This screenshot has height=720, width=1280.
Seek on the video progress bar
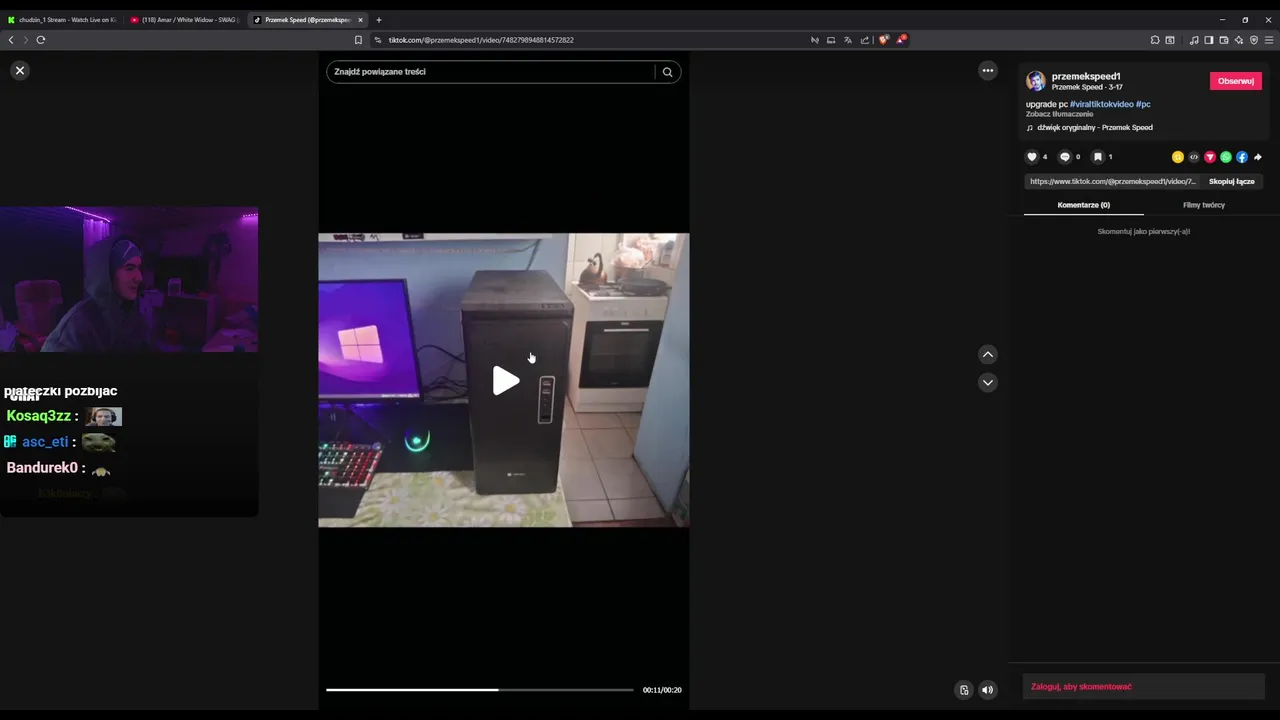[x=480, y=690]
